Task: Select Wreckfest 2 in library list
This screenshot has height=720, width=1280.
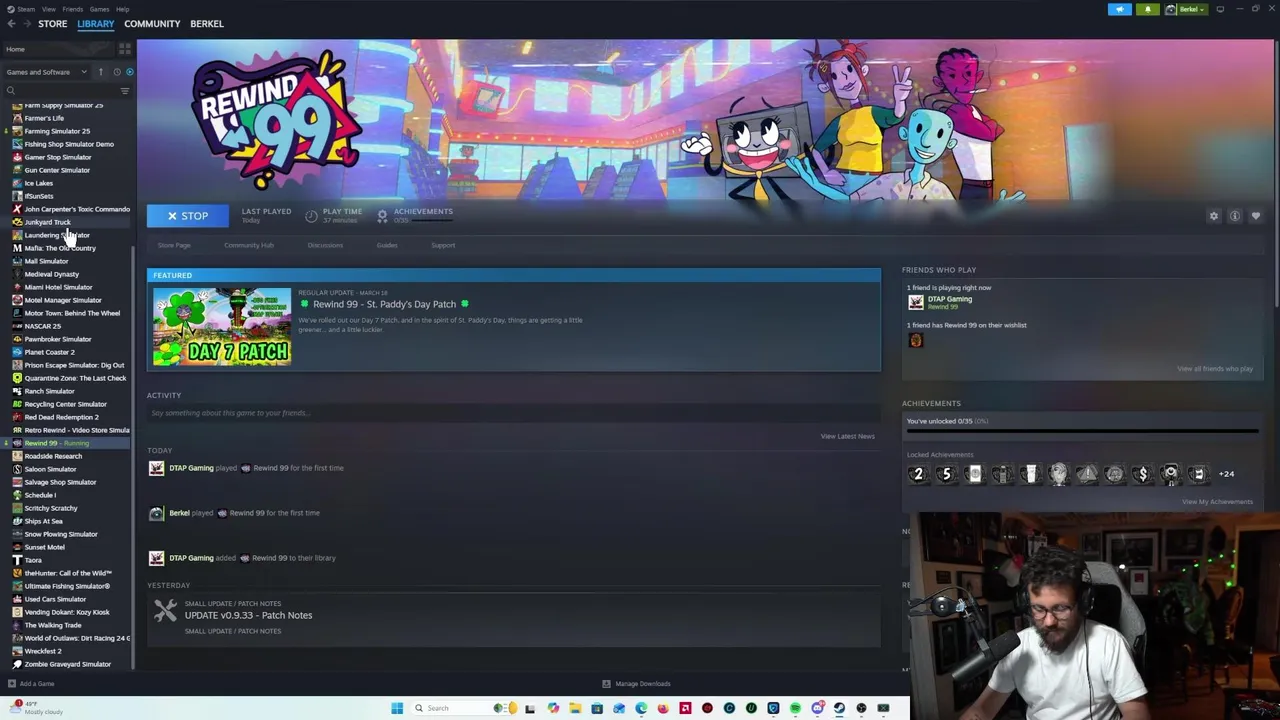Action: pyautogui.click(x=42, y=651)
